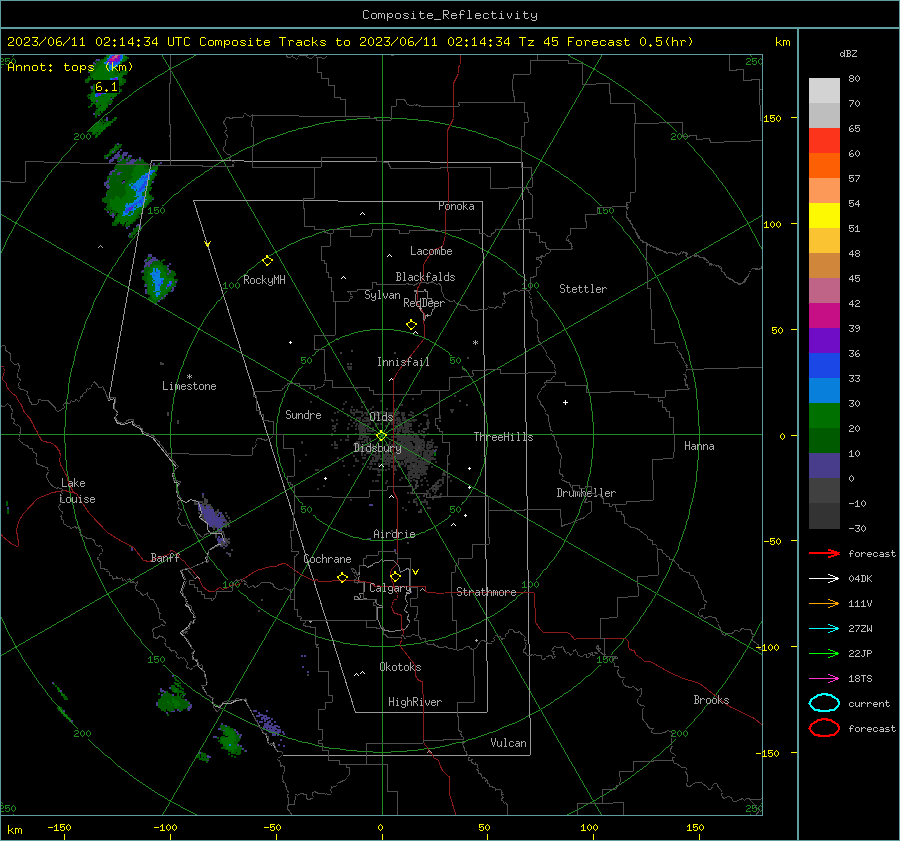Click the Brooks map label
The width and height of the screenshot is (900, 841).
[x=711, y=700]
